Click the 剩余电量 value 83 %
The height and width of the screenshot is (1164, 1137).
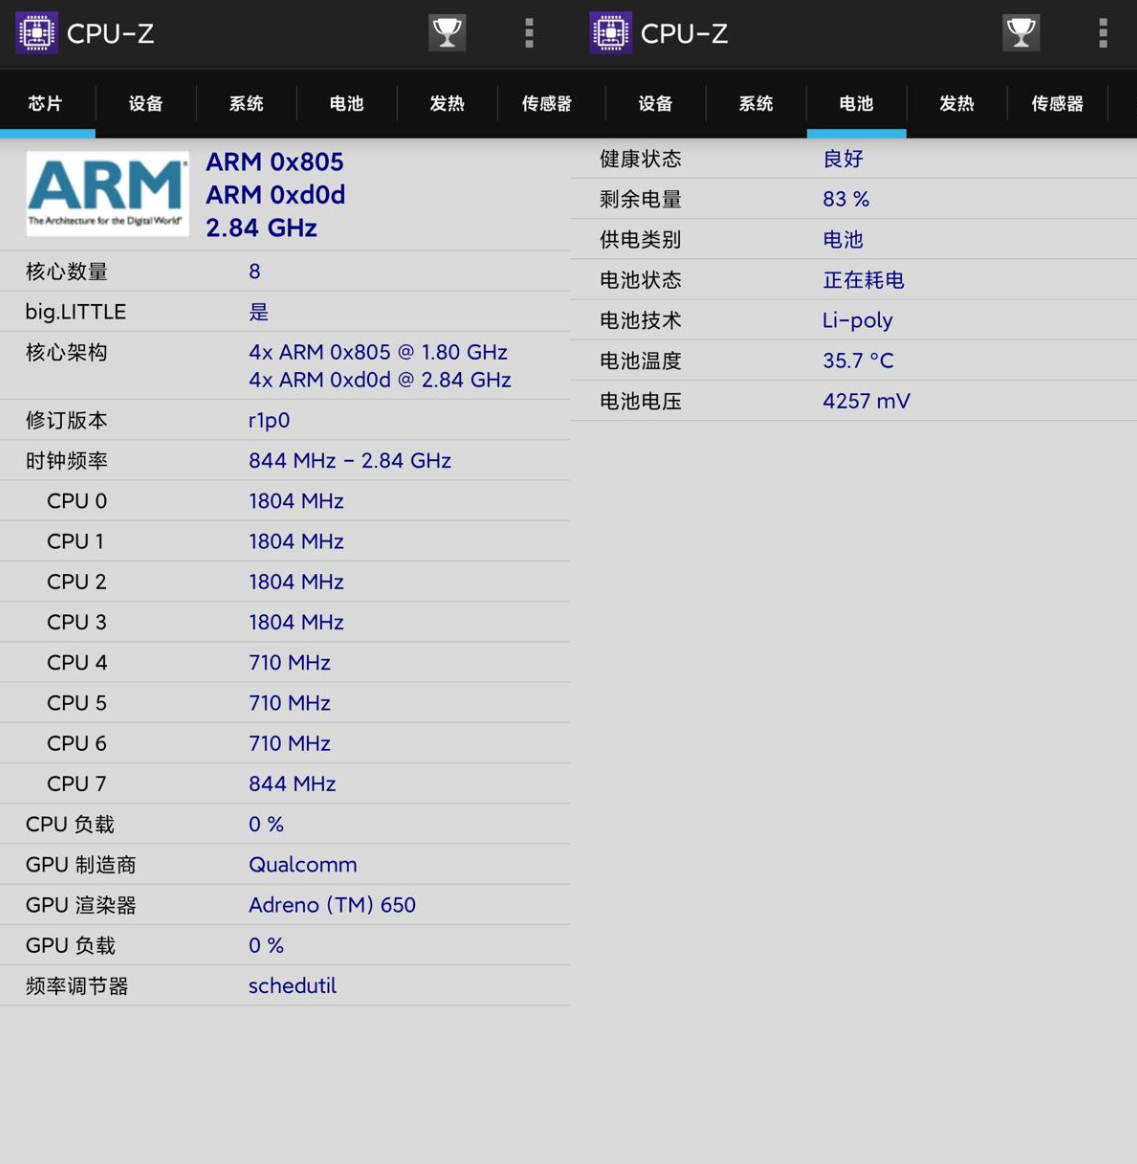point(846,199)
